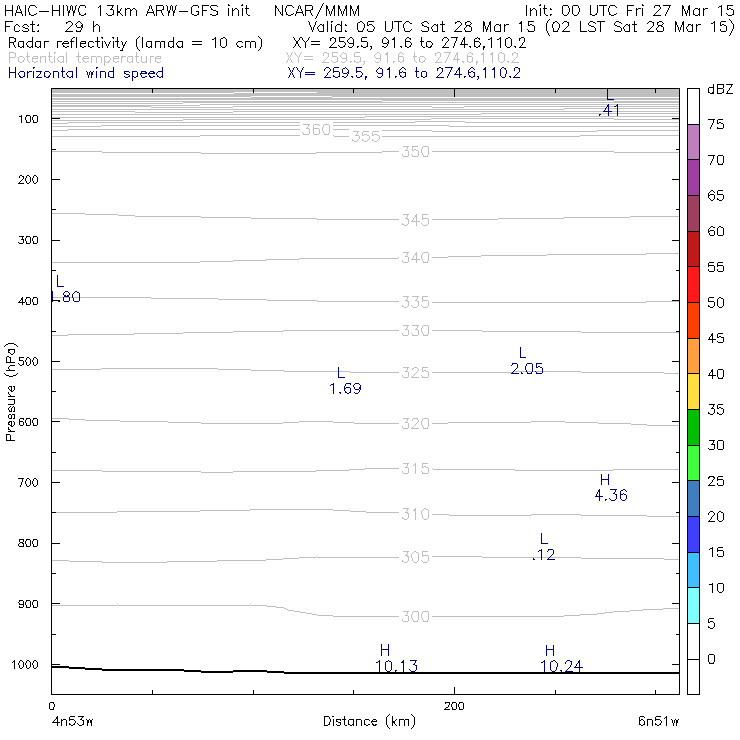740x740 pixels.
Task: Click the 'Valid: 05 UTC Sat 28 Mar 15' text
Action: coord(421,27)
